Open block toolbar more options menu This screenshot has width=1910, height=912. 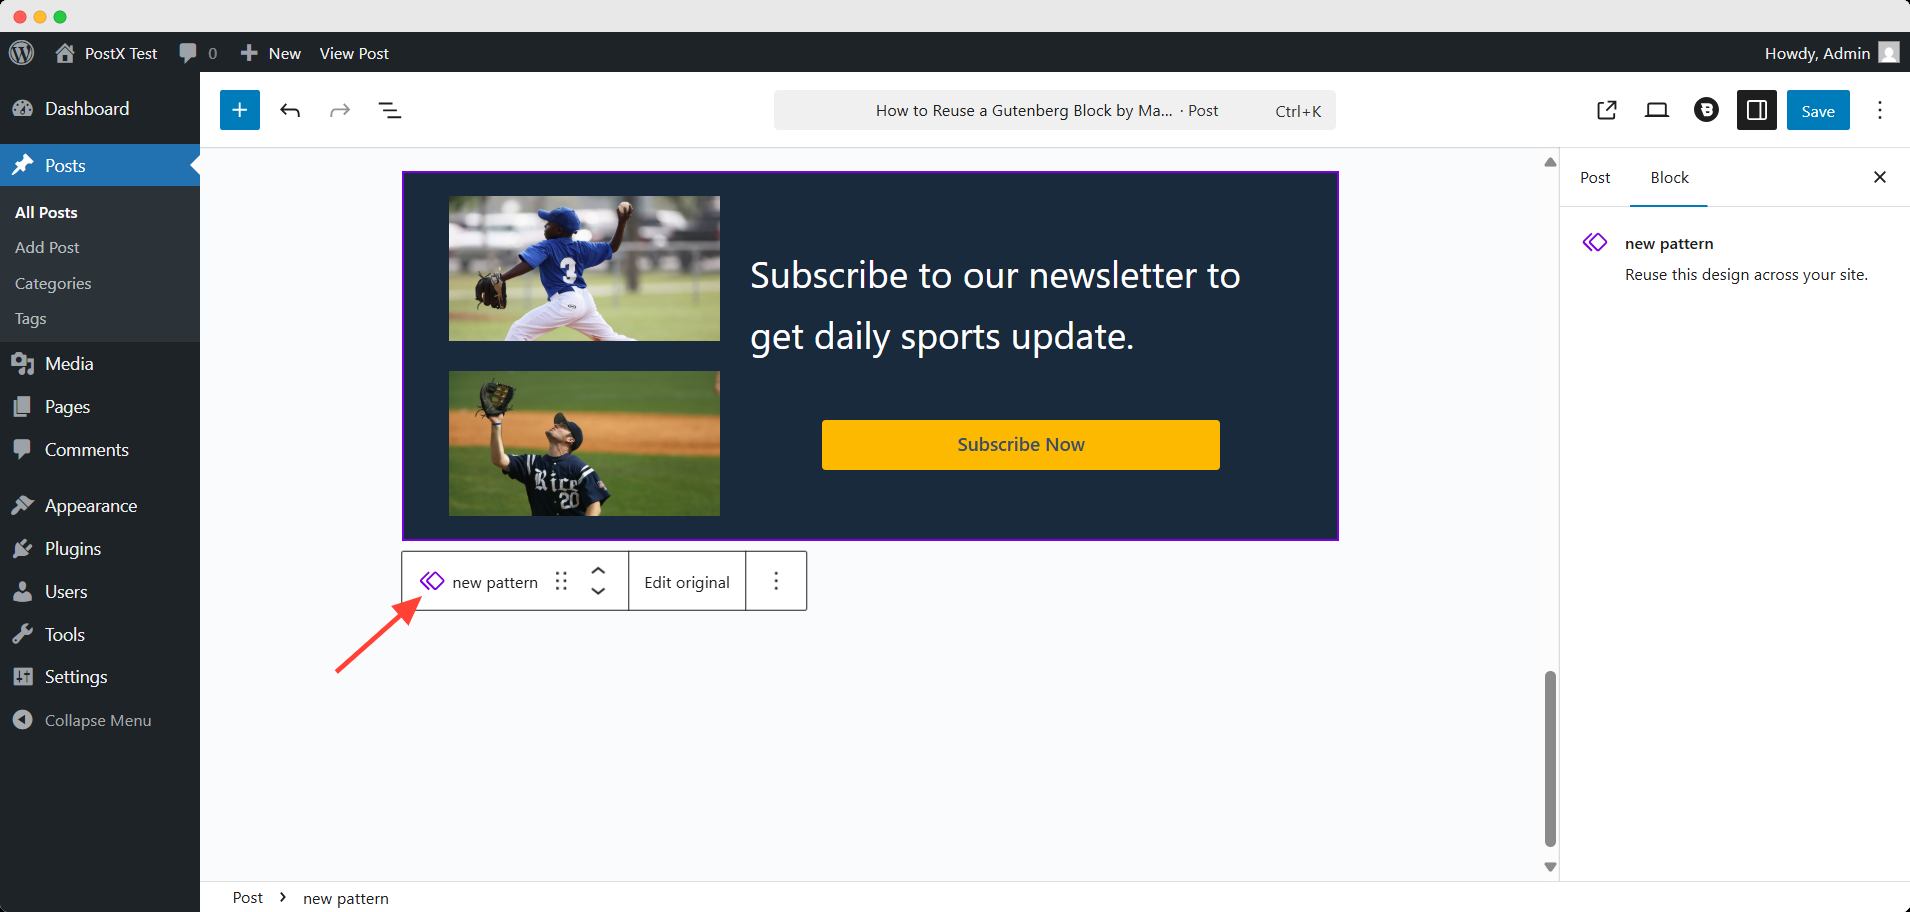pyautogui.click(x=776, y=581)
